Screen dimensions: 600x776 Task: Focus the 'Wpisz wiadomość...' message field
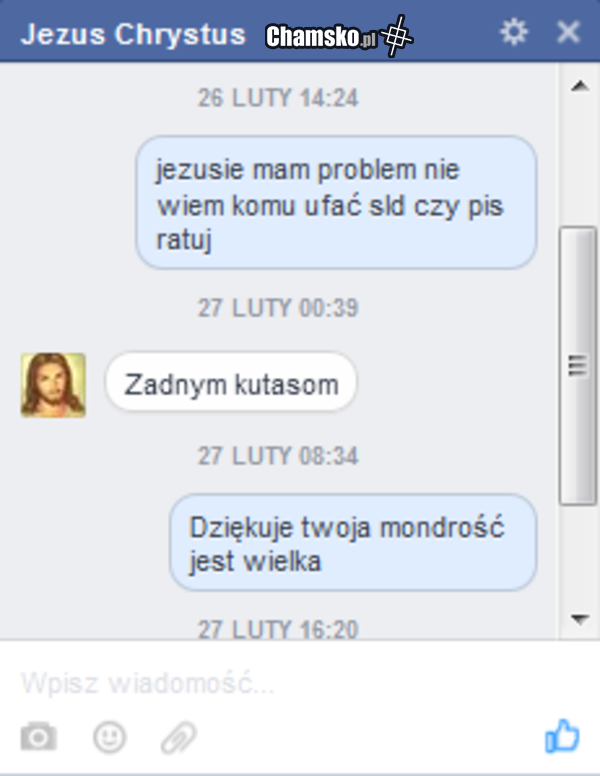(x=300, y=683)
